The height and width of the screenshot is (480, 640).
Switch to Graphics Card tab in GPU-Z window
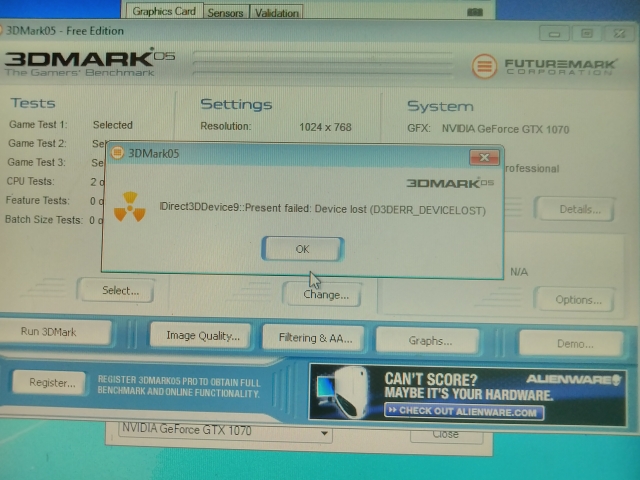[164, 11]
